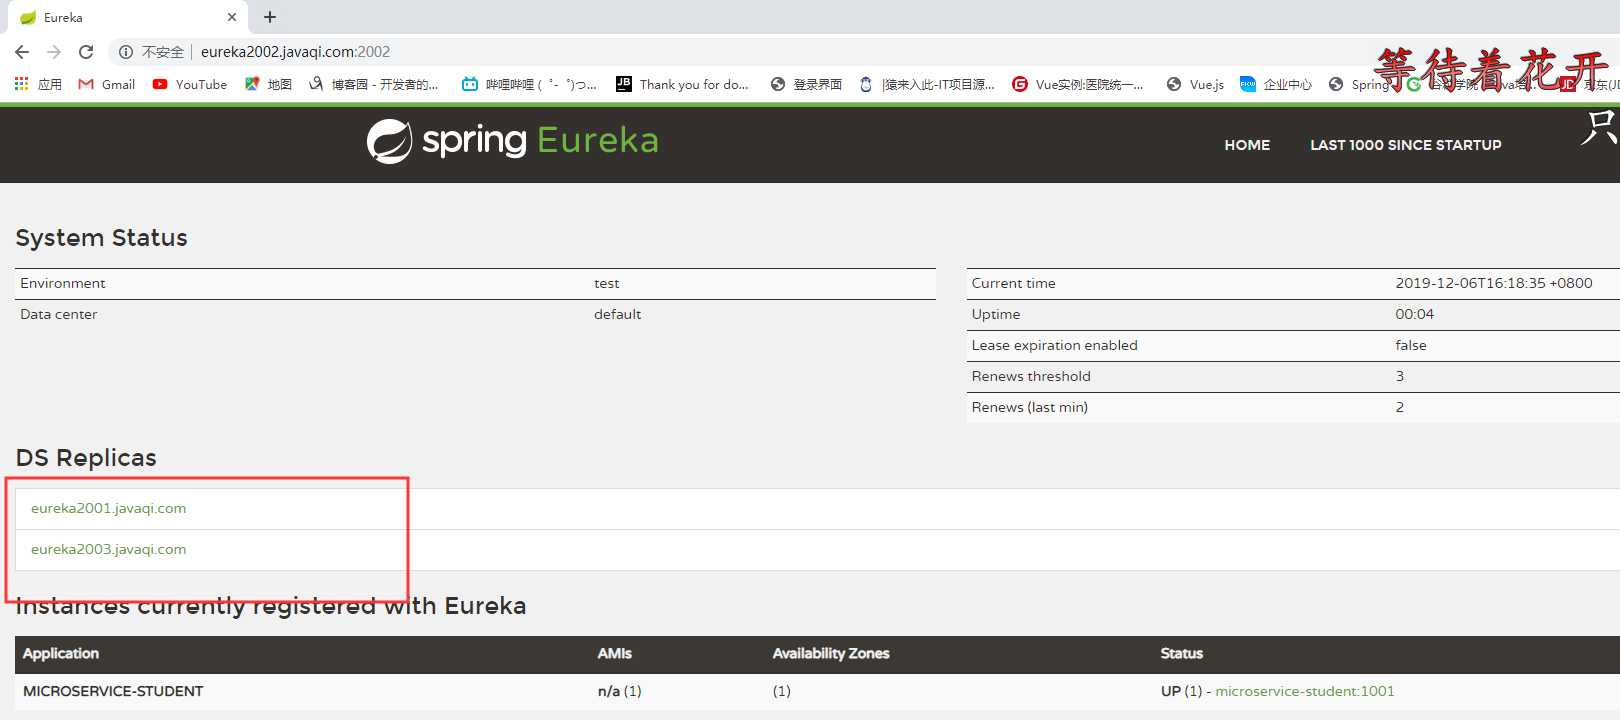Open the YouTube bookmark
This screenshot has width=1620, height=720.
pyautogui.click(x=190, y=85)
